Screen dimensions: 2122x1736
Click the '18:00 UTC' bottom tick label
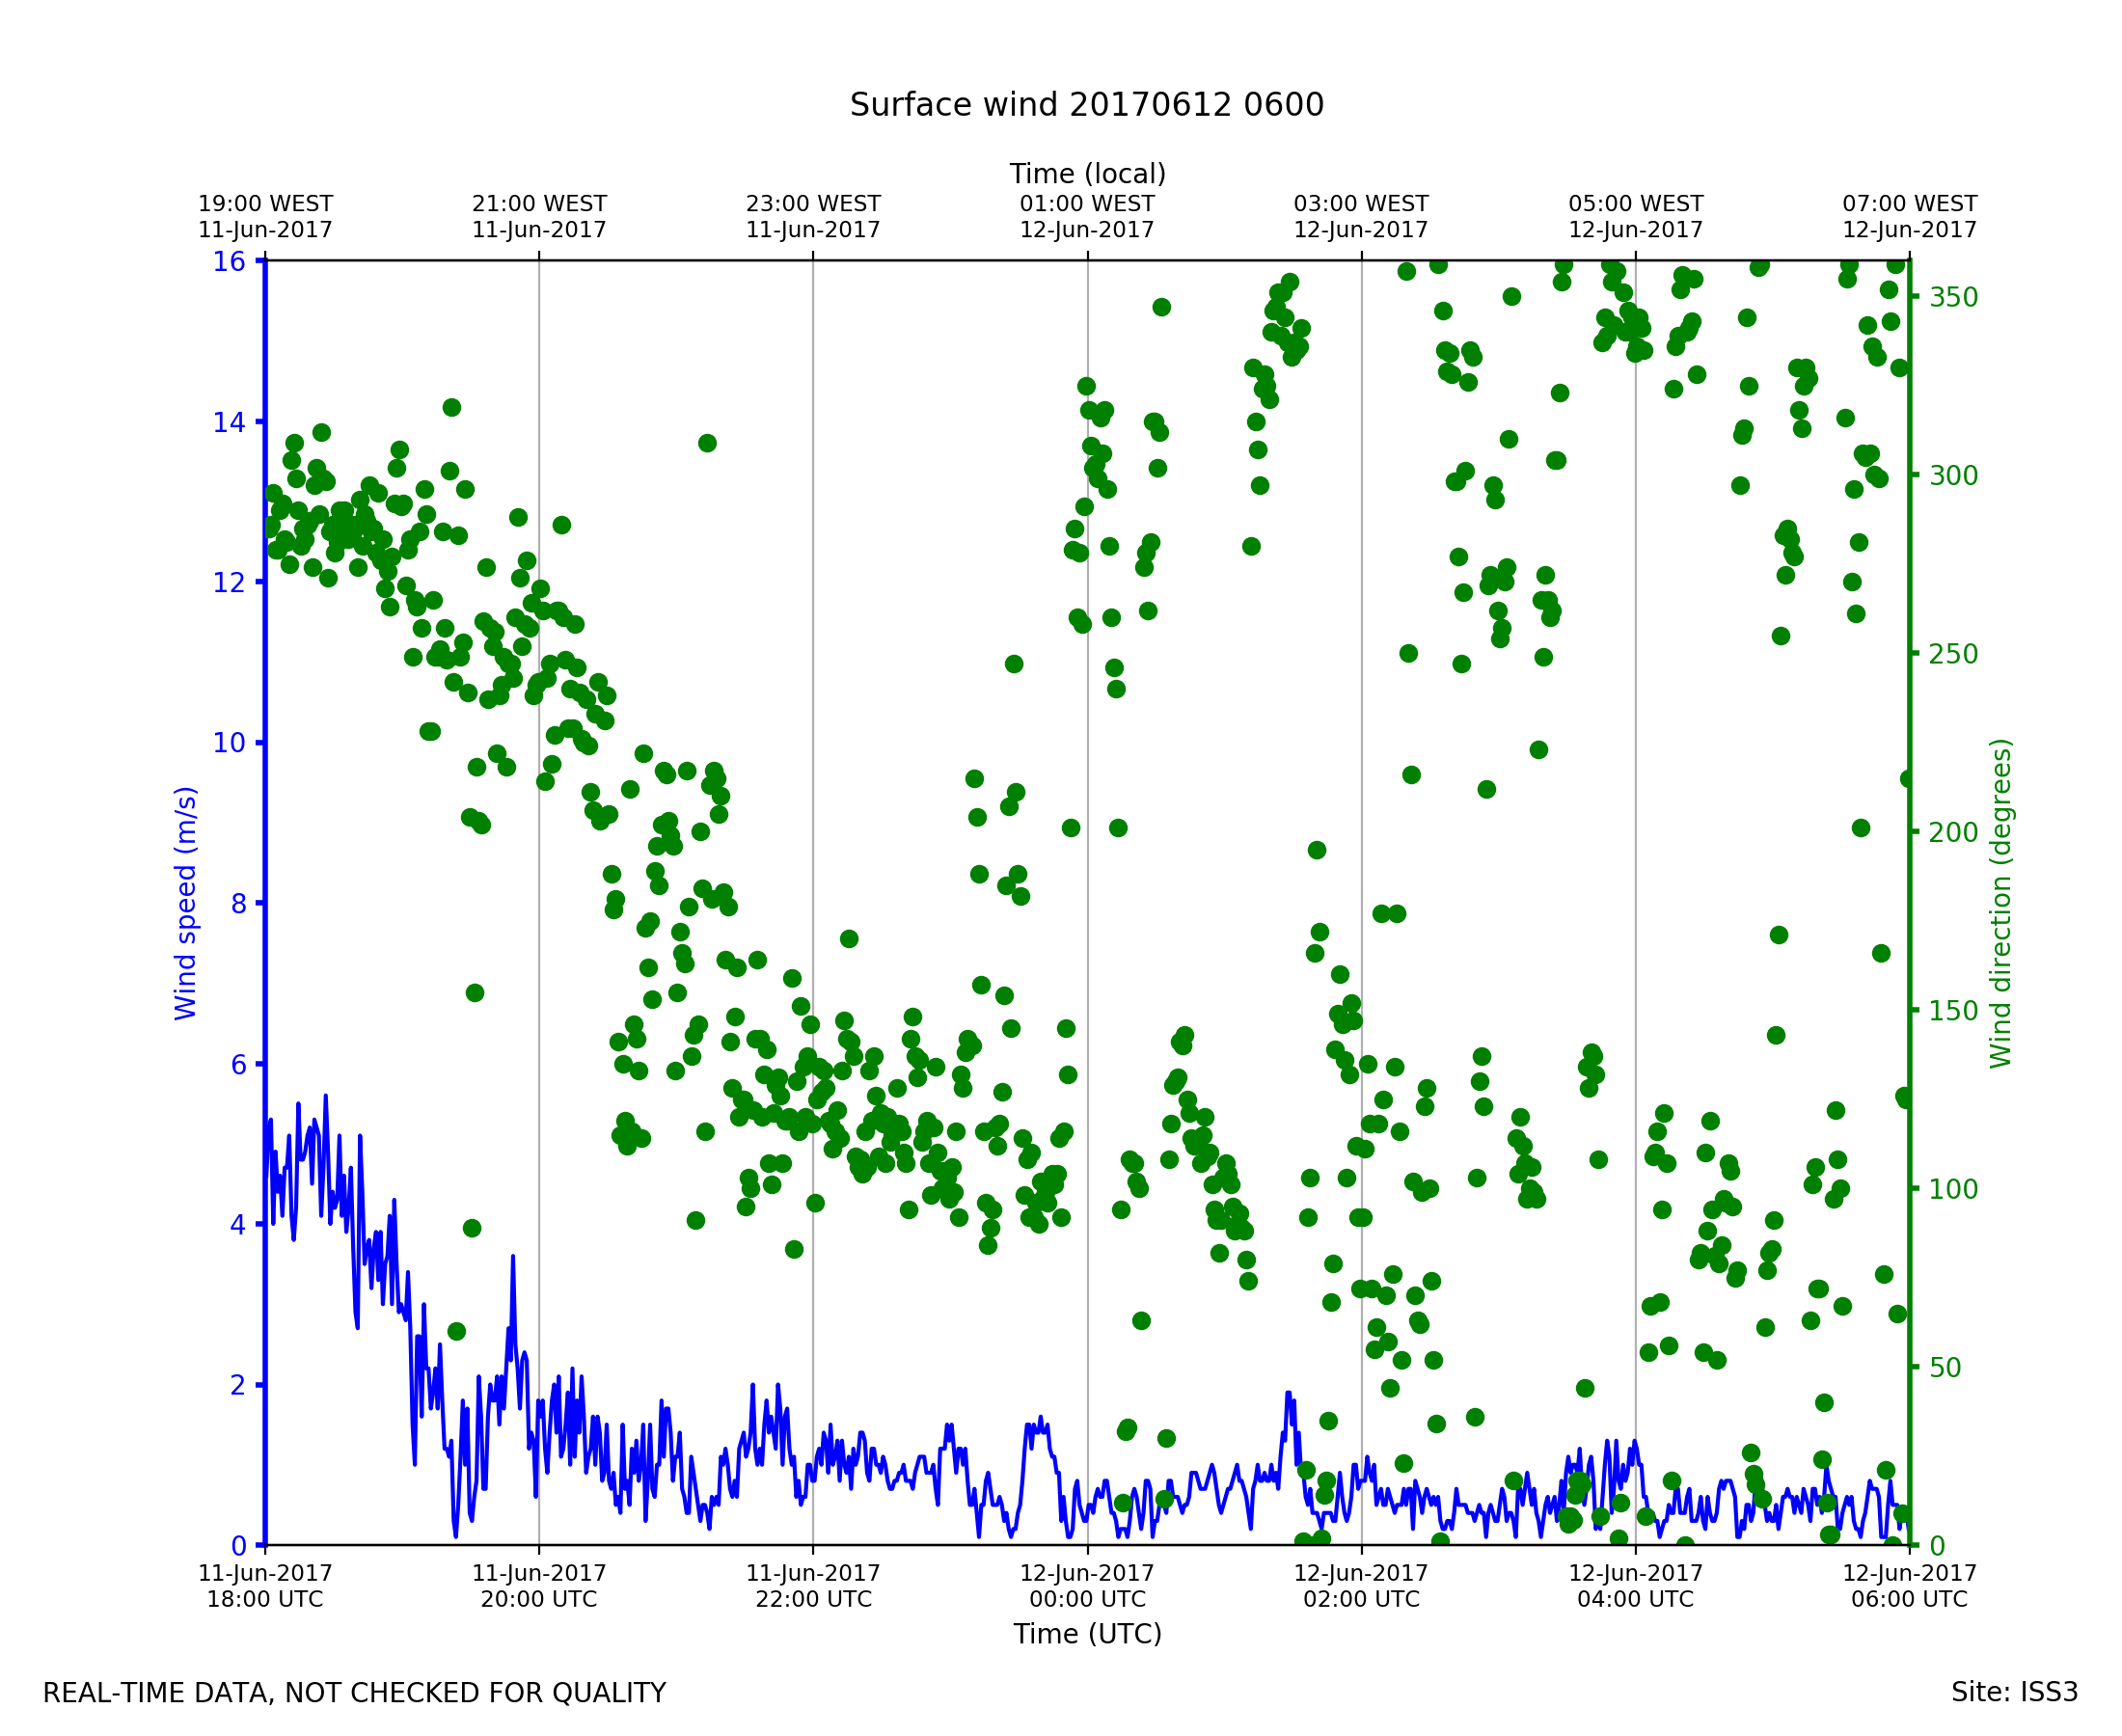click(265, 1599)
